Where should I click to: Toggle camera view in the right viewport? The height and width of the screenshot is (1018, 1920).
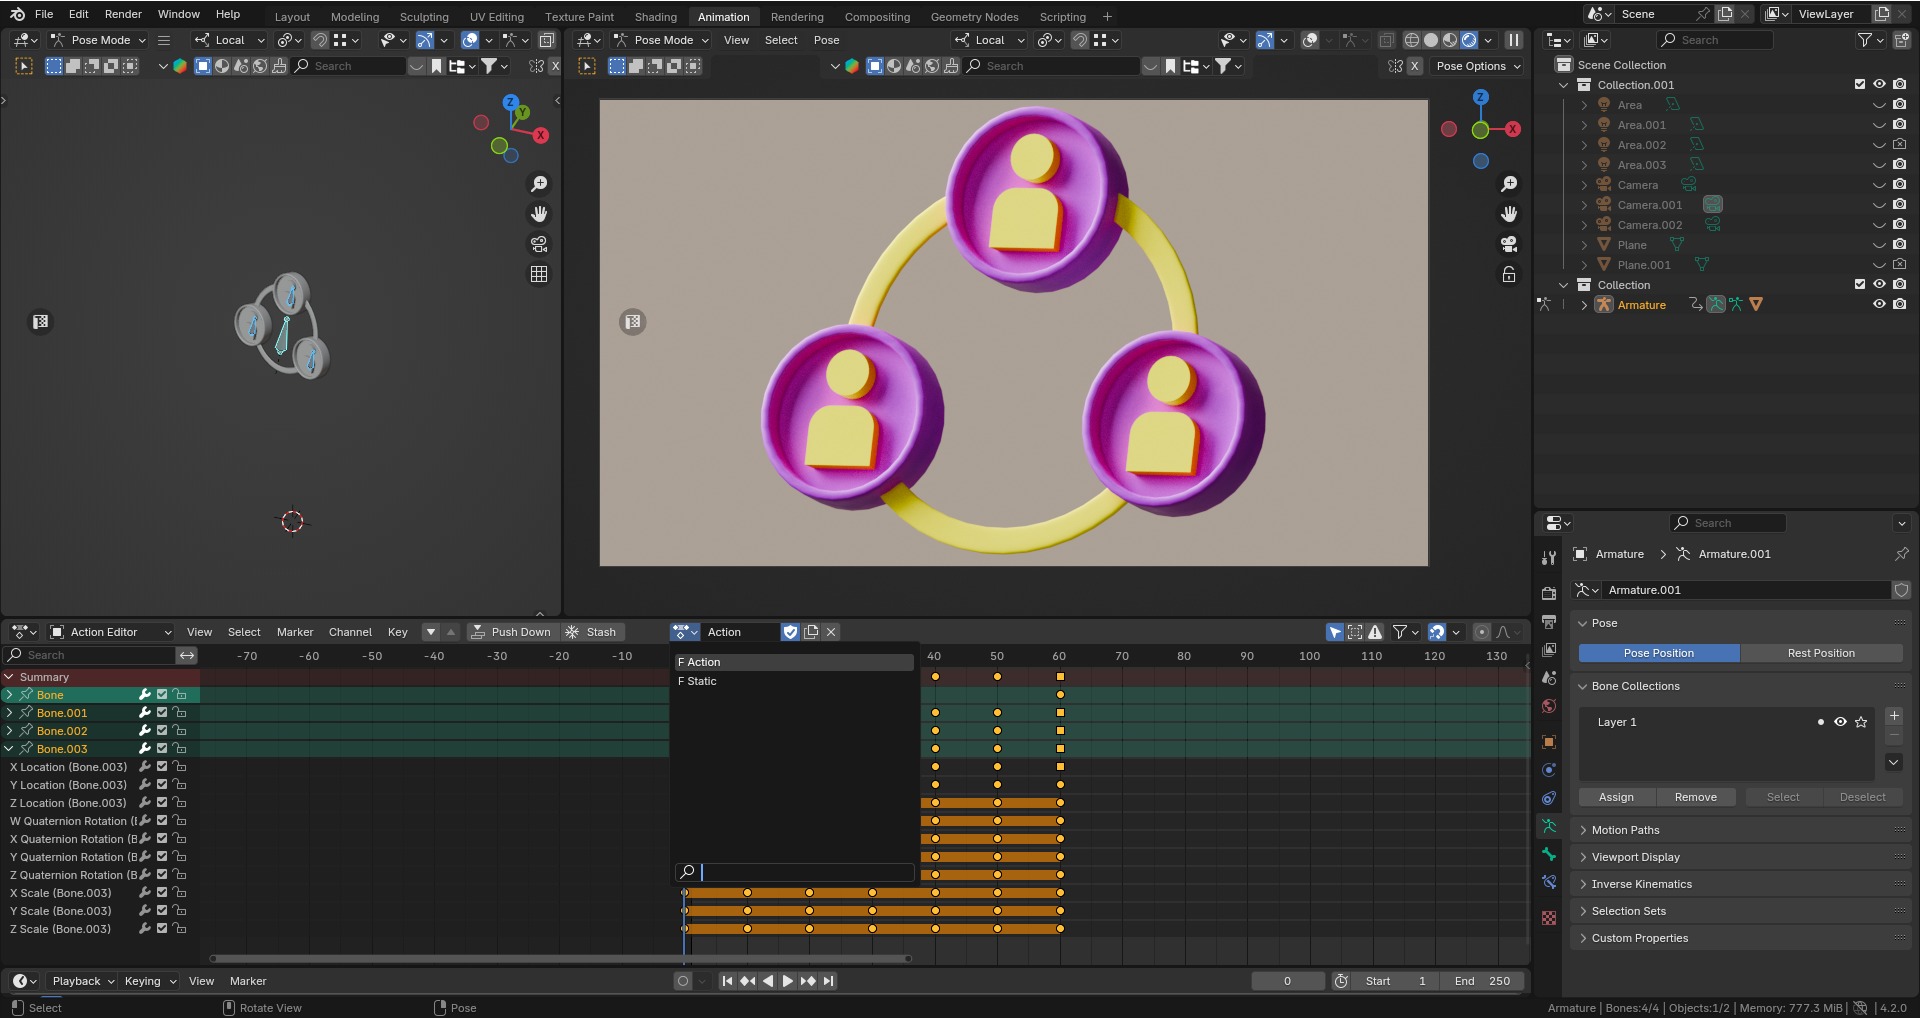[x=1509, y=244]
